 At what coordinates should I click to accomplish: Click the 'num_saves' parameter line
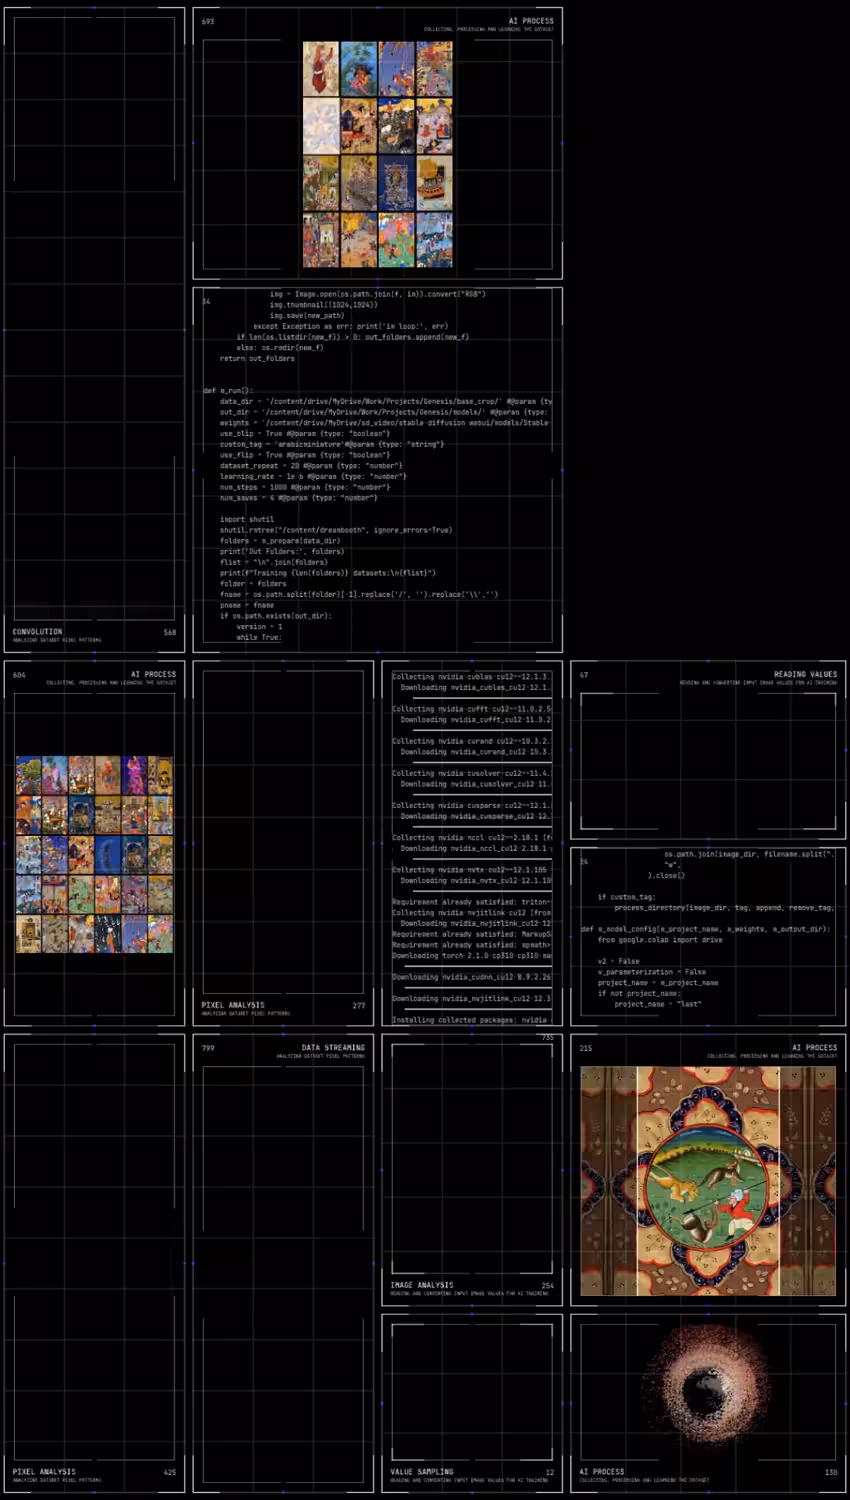tap(299, 498)
